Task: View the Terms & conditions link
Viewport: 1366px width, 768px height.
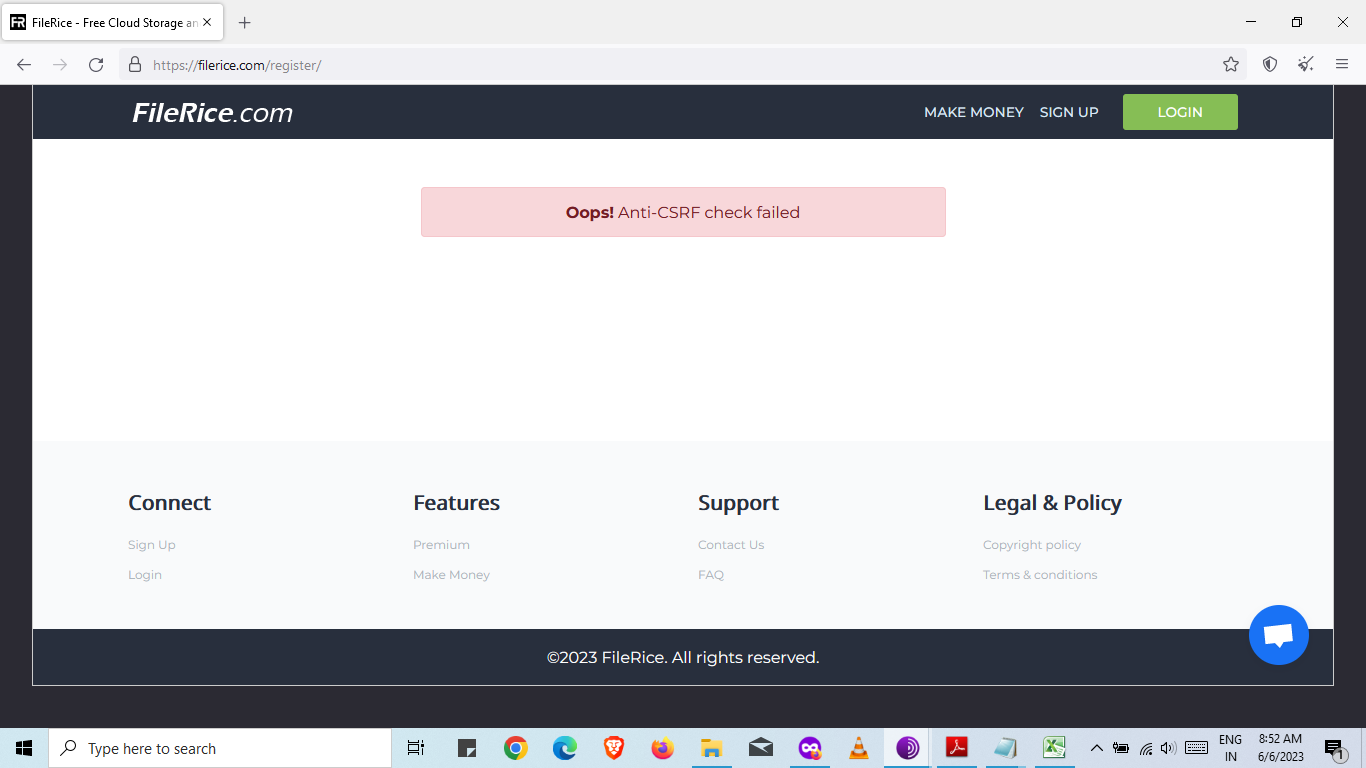Action: coord(1039,575)
